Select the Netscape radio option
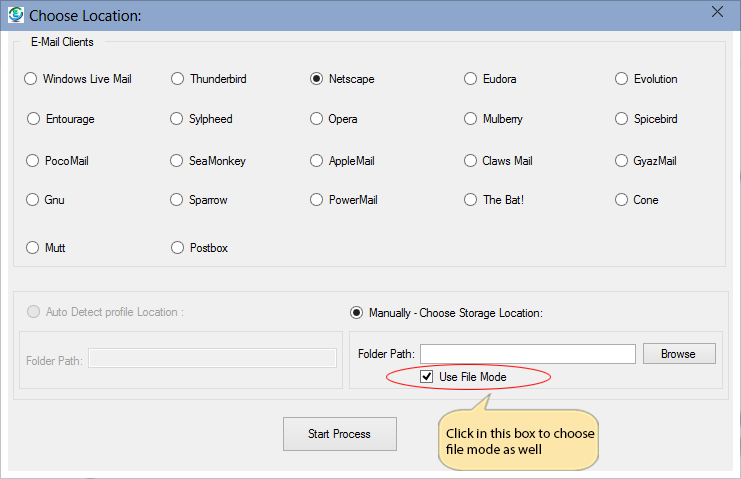The width and height of the screenshot is (741, 479). (x=317, y=79)
